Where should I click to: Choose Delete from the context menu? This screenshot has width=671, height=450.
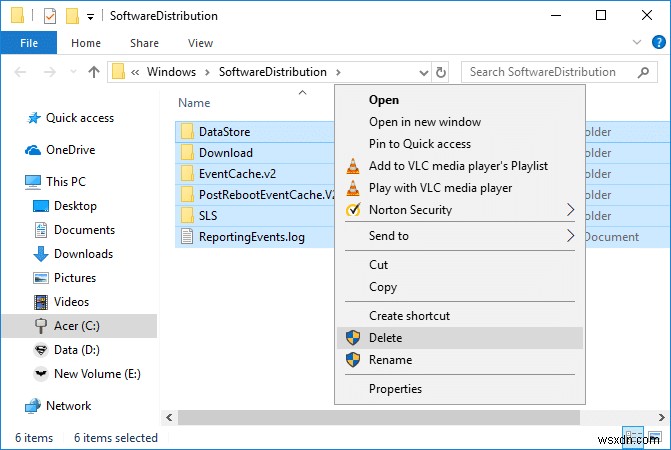(x=385, y=338)
